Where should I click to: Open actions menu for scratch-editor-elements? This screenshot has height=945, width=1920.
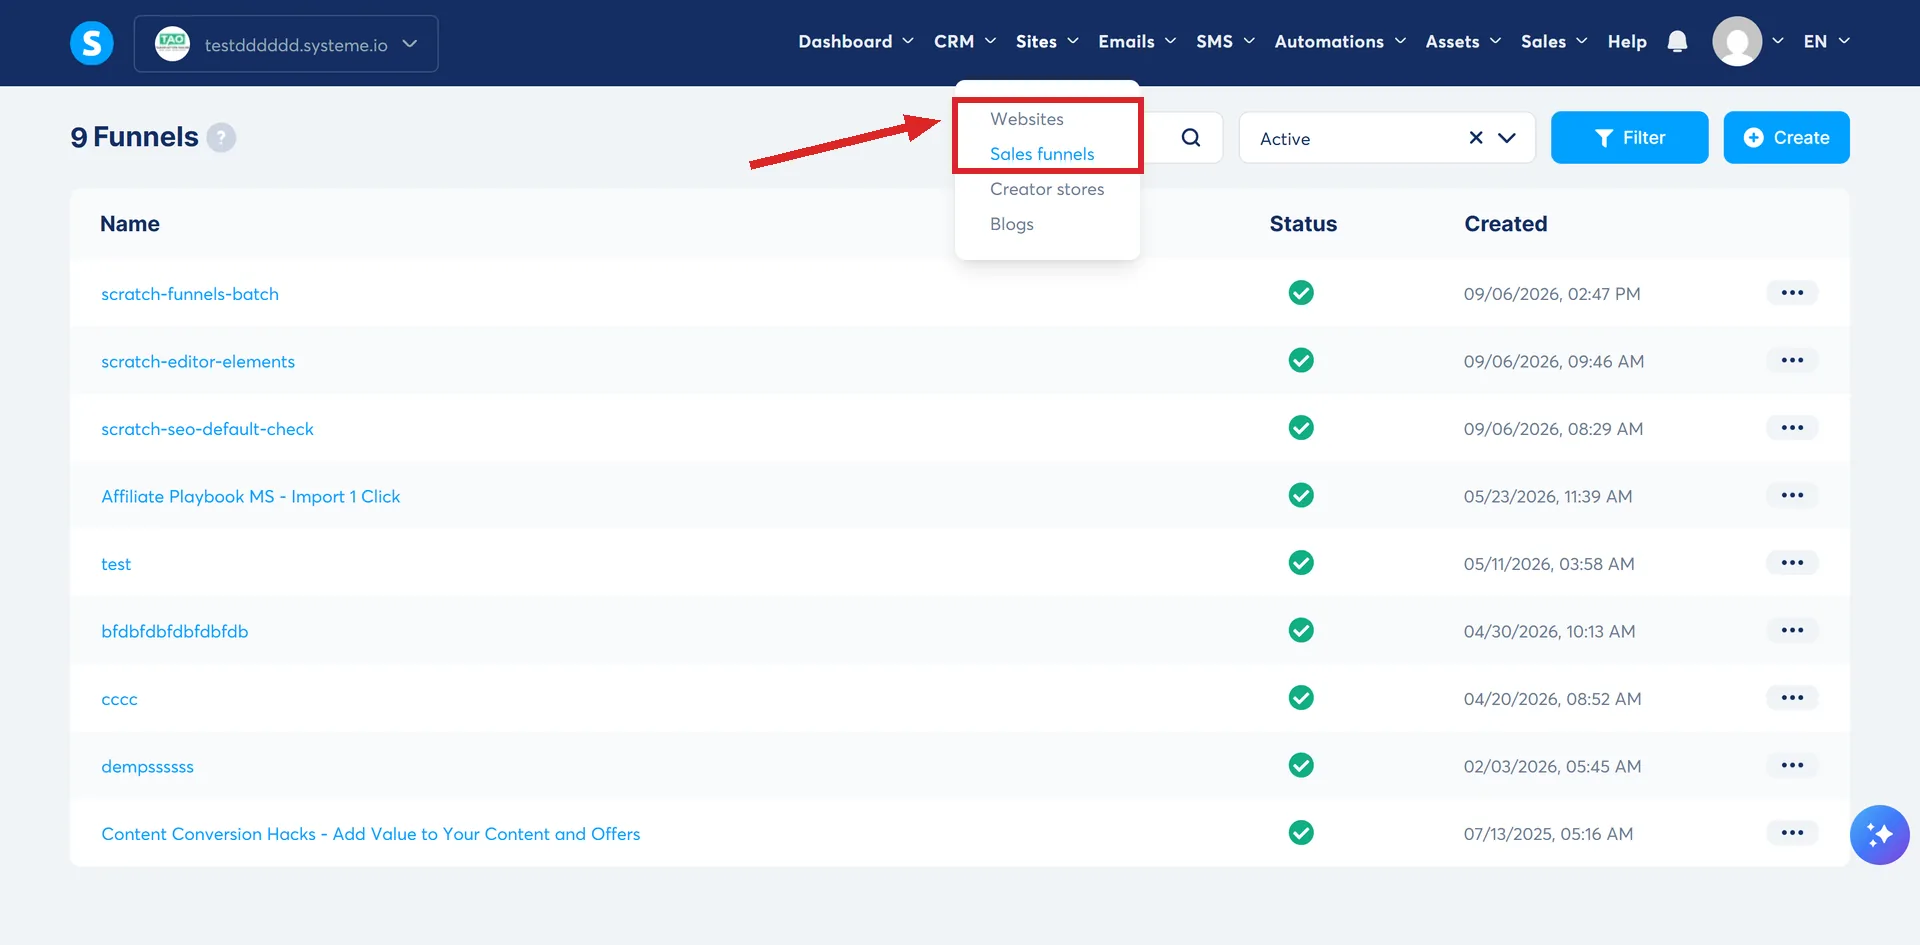click(x=1792, y=360)
